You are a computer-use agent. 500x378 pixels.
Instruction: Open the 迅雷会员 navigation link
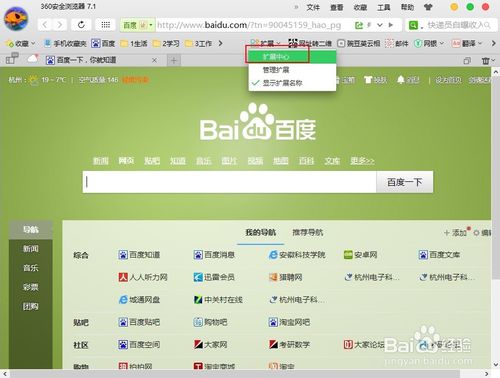(x=214, y=277)
